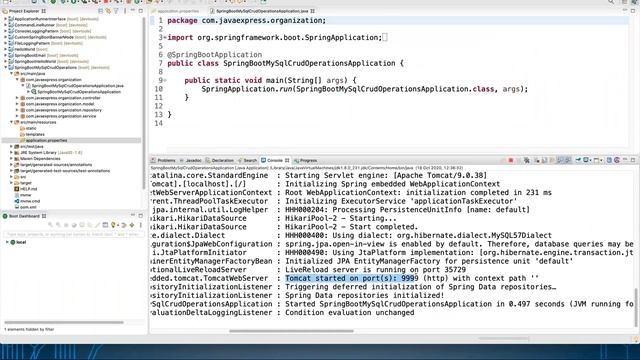Click 'Tomcat started on port(s): 9999' console line
Viewport: 640px width, 360px height.
coord(352,278)
